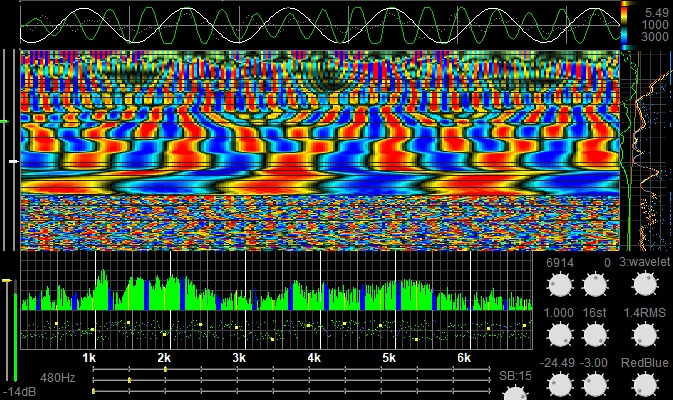Click the -24.49 value label
The width and height of the screenshot is (673, 400).
coord(558,363)
